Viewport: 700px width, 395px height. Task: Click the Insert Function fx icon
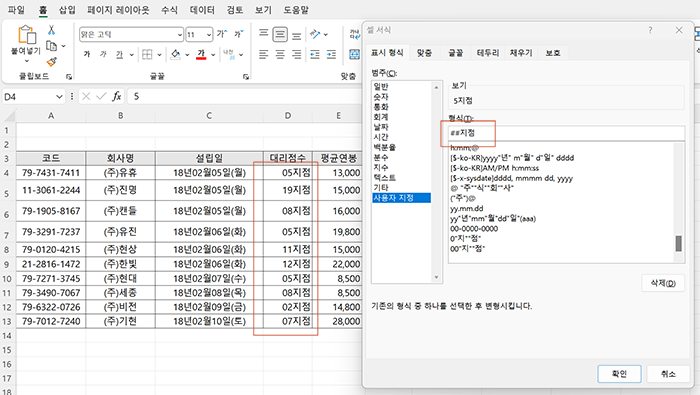(117, 96)
